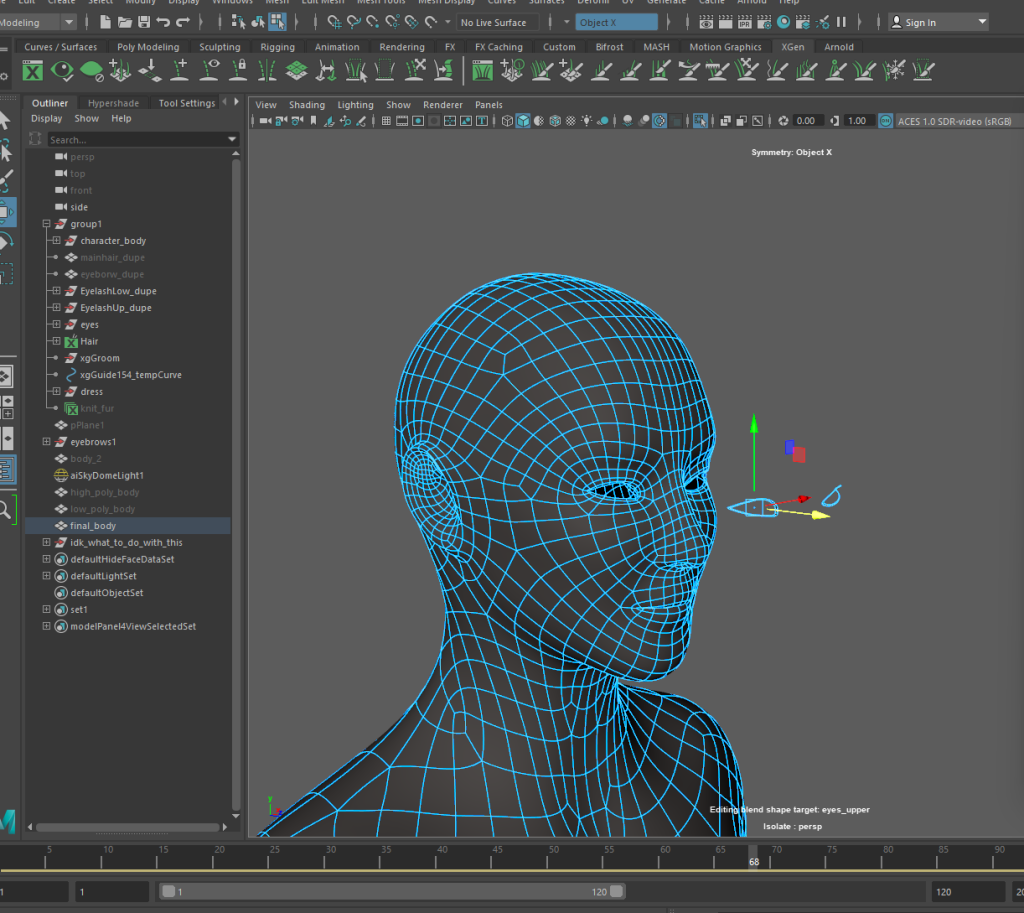1024x913 pixels.
Task: Click the aiSkyDomeLight1 node icon
Action: 61,476
